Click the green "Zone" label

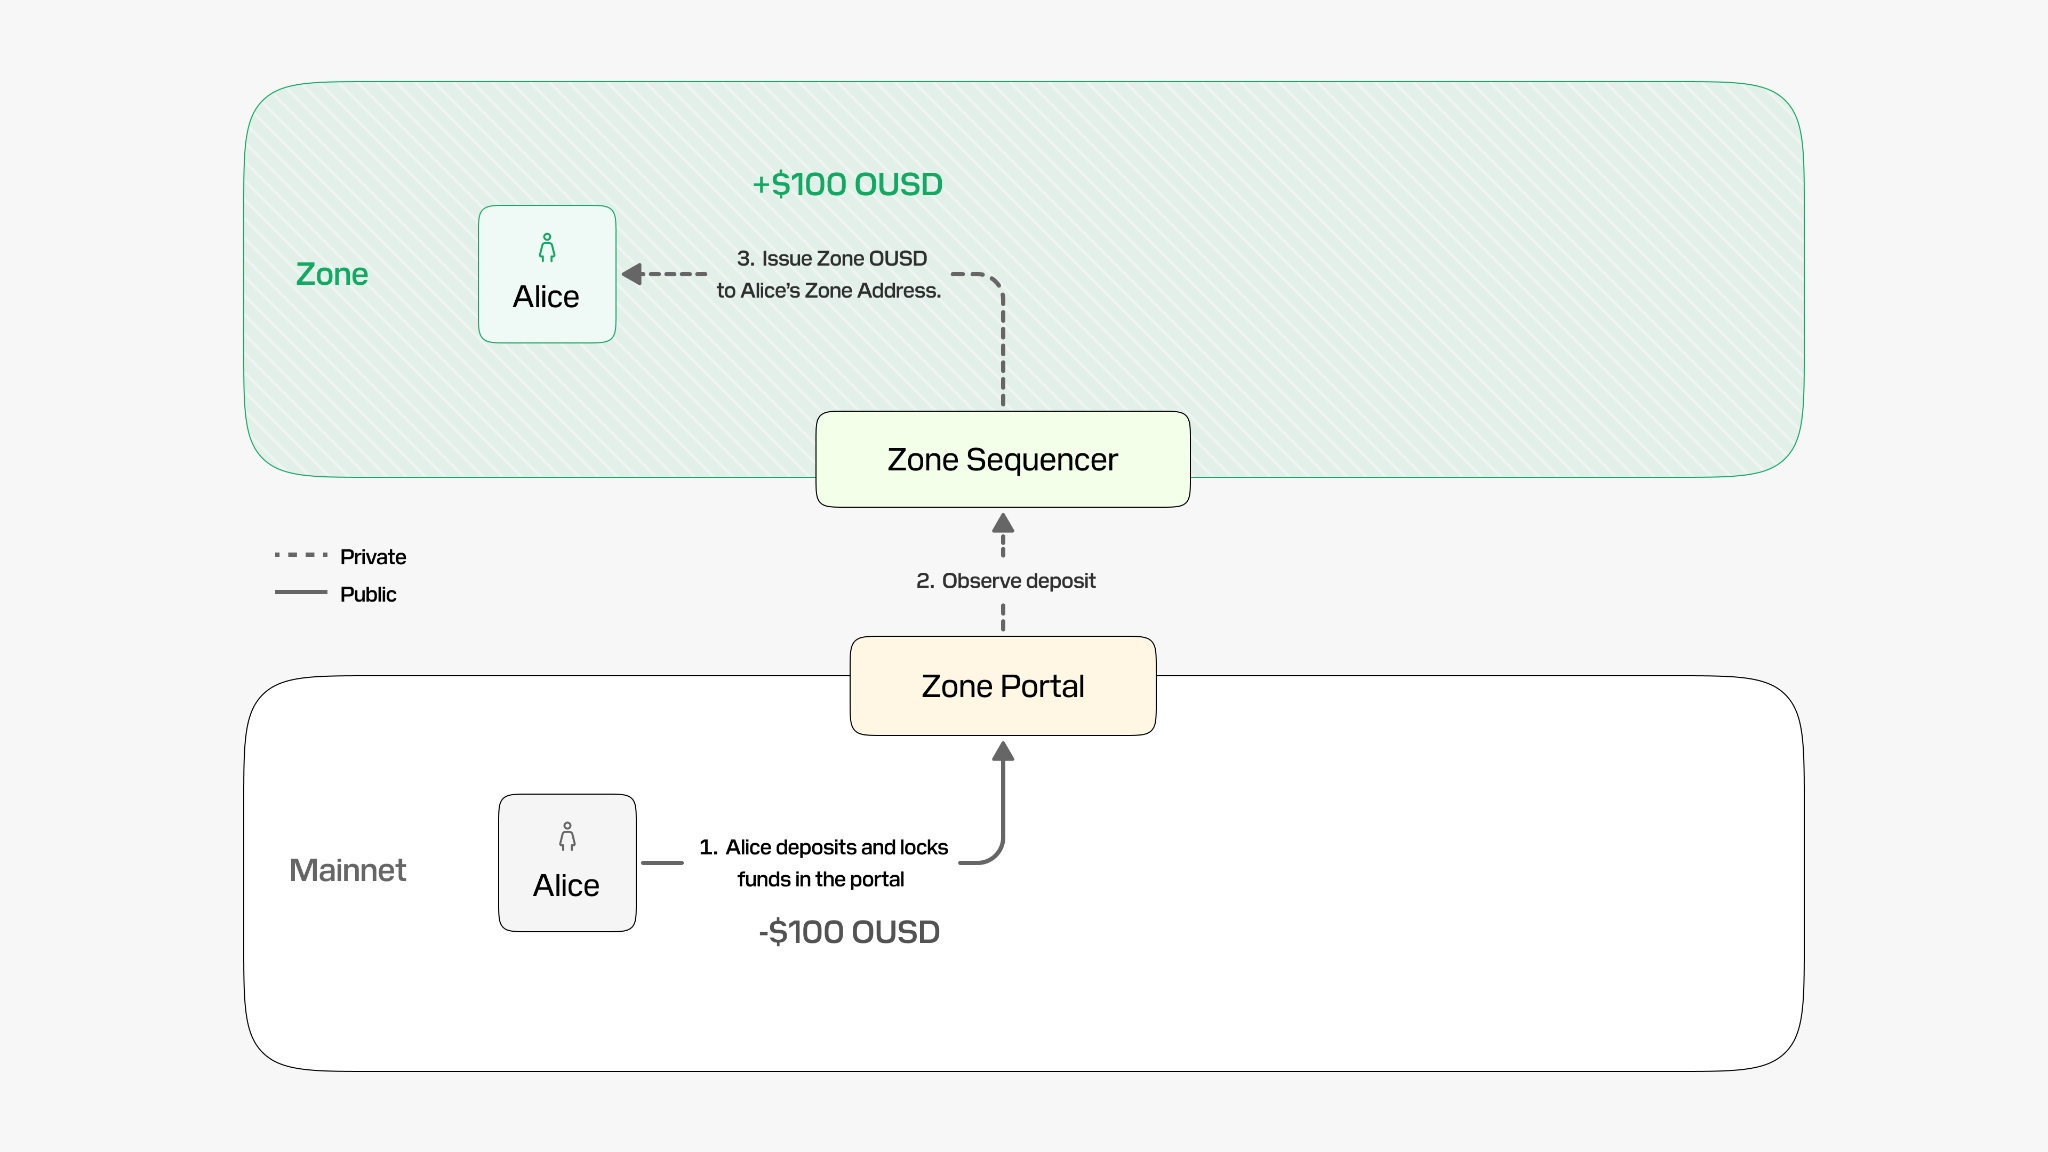[x=332, y=274]
